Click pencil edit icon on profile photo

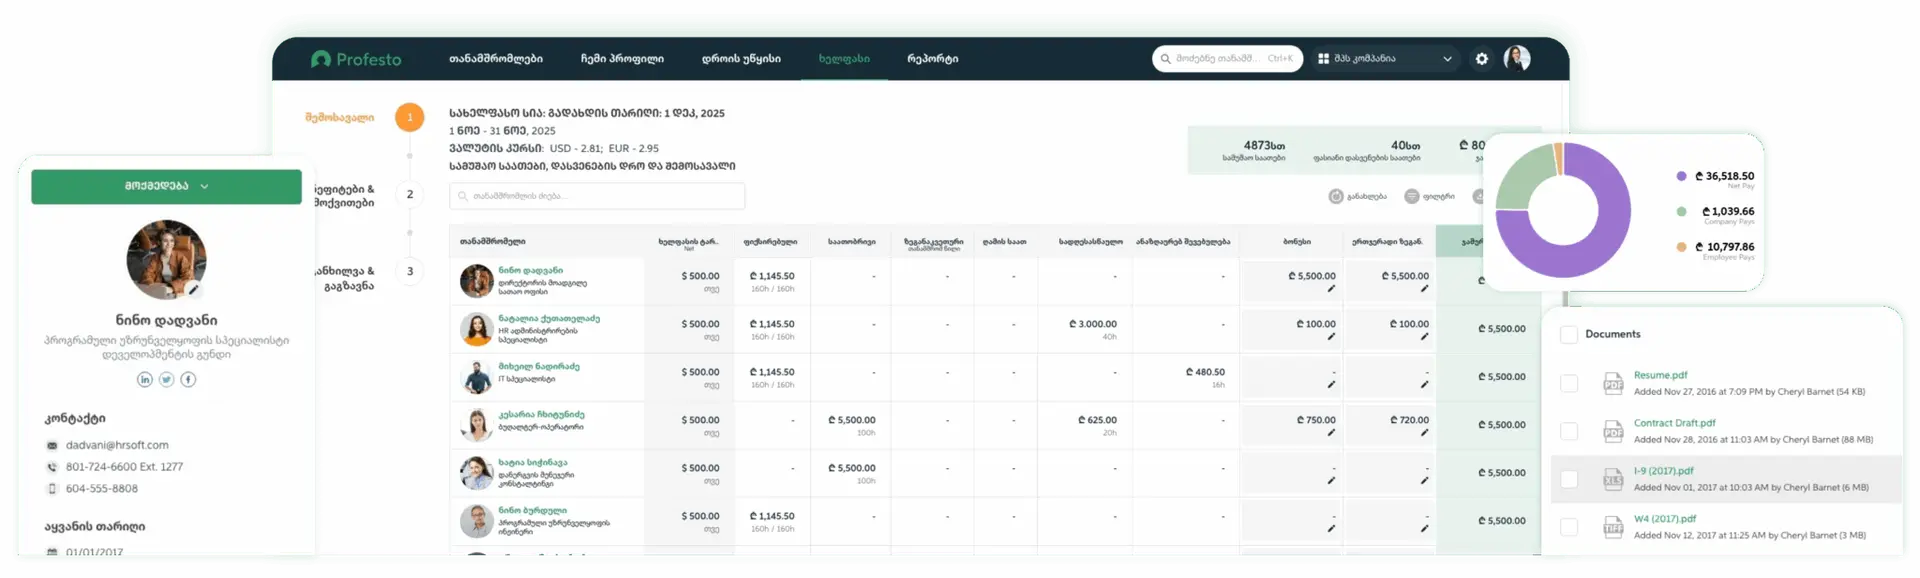[194, 290]
